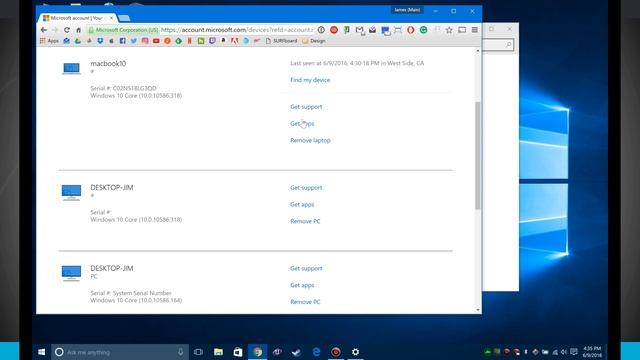The image size is (640, 360).
Task: Click the Gmail checker extension icon
Action: [x=360, y=30]
